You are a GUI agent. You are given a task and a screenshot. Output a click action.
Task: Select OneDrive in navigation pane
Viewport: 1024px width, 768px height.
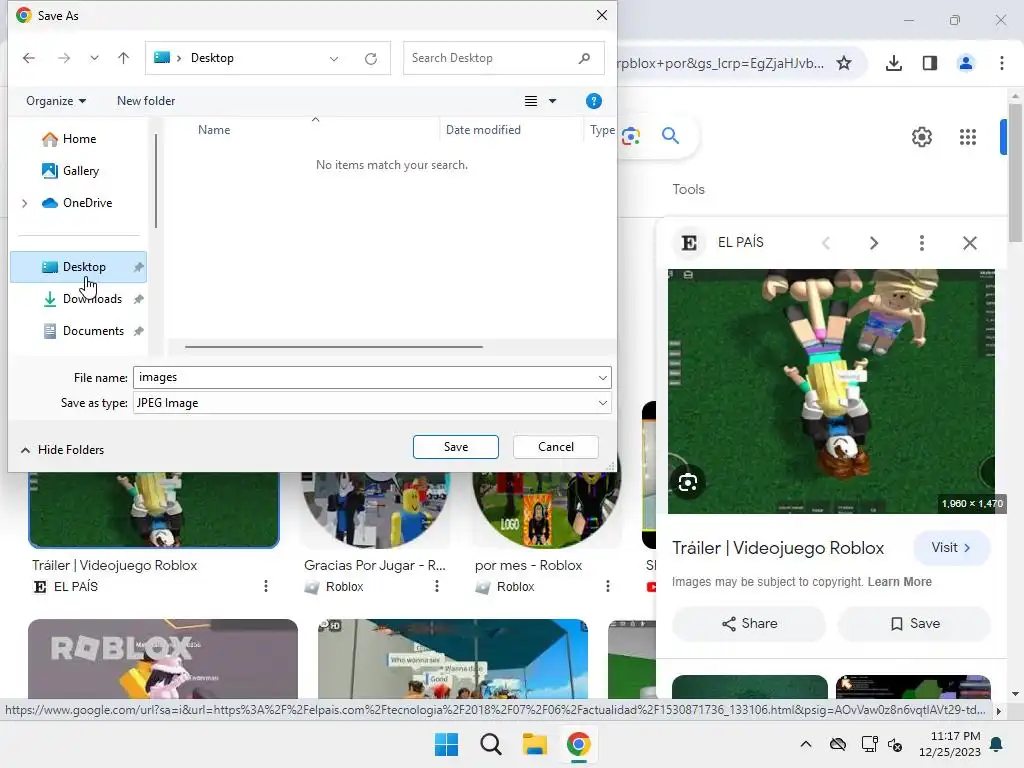(88, 202)
